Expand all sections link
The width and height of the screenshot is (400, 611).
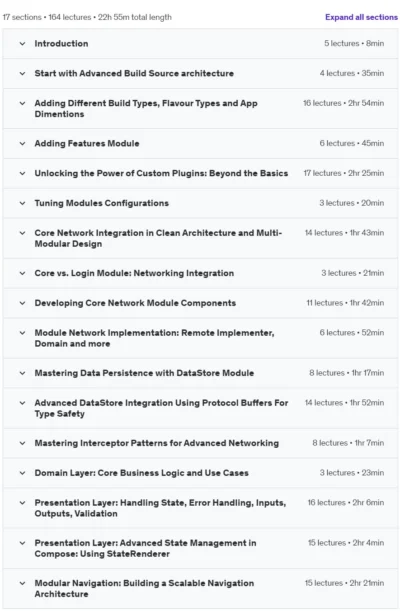point(361,17)
